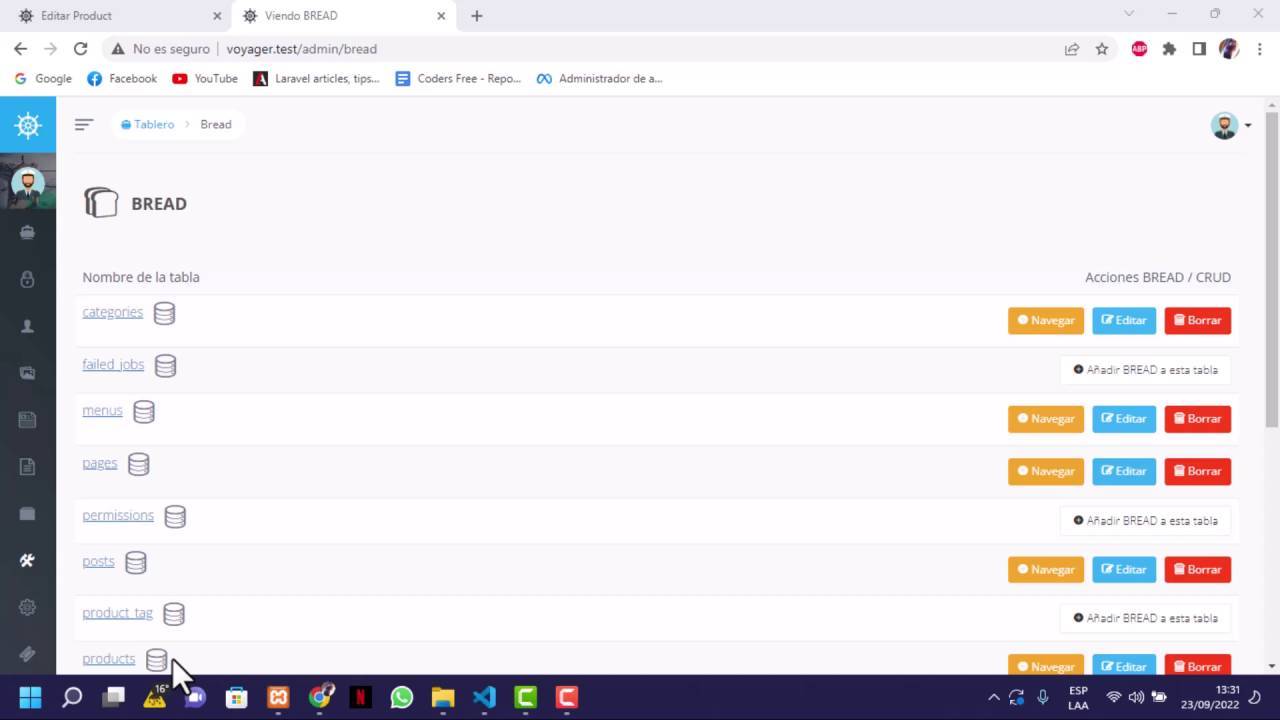The height and width of the screenshot is (720, 1280).
Task: Click the Navegar button for categories
Action: click(1045, 320)
